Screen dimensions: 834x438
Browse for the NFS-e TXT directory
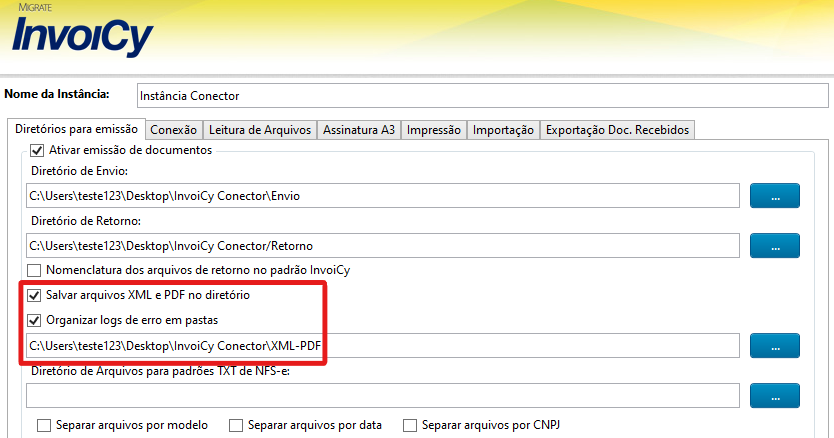pyautogui.click(x=775, y=396)
